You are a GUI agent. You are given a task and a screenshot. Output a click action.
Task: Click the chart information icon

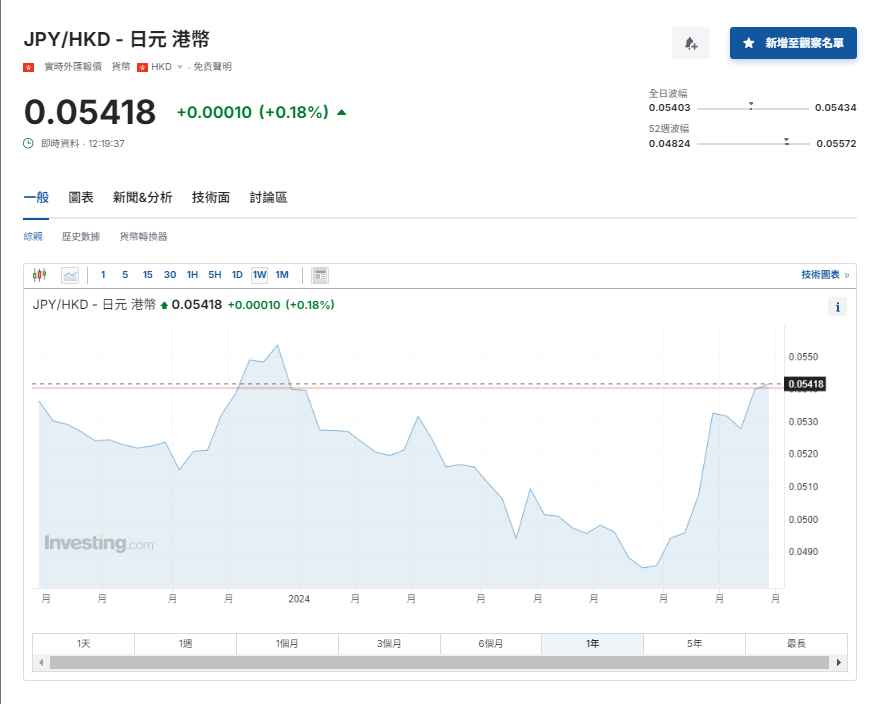(x=837, y=306)
